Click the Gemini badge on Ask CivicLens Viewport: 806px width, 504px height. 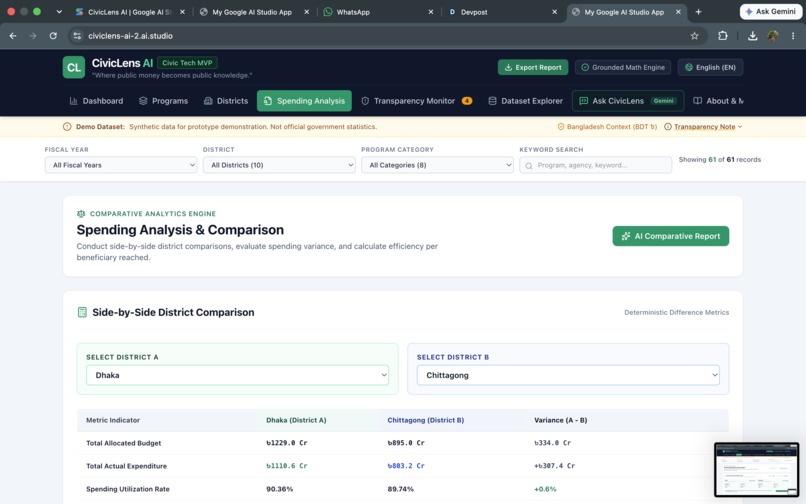[x=664, y=101]
